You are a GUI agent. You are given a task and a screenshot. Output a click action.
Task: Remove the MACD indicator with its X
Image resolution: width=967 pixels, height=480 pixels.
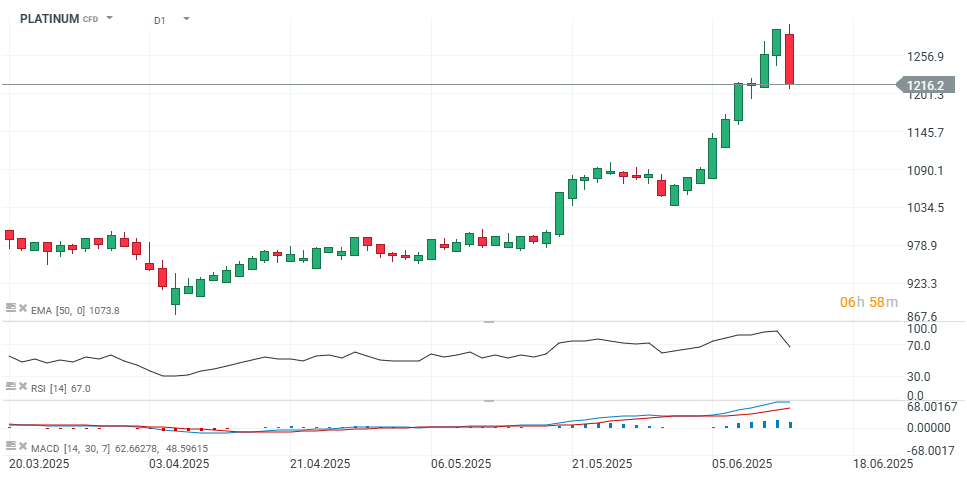[23, 446]
